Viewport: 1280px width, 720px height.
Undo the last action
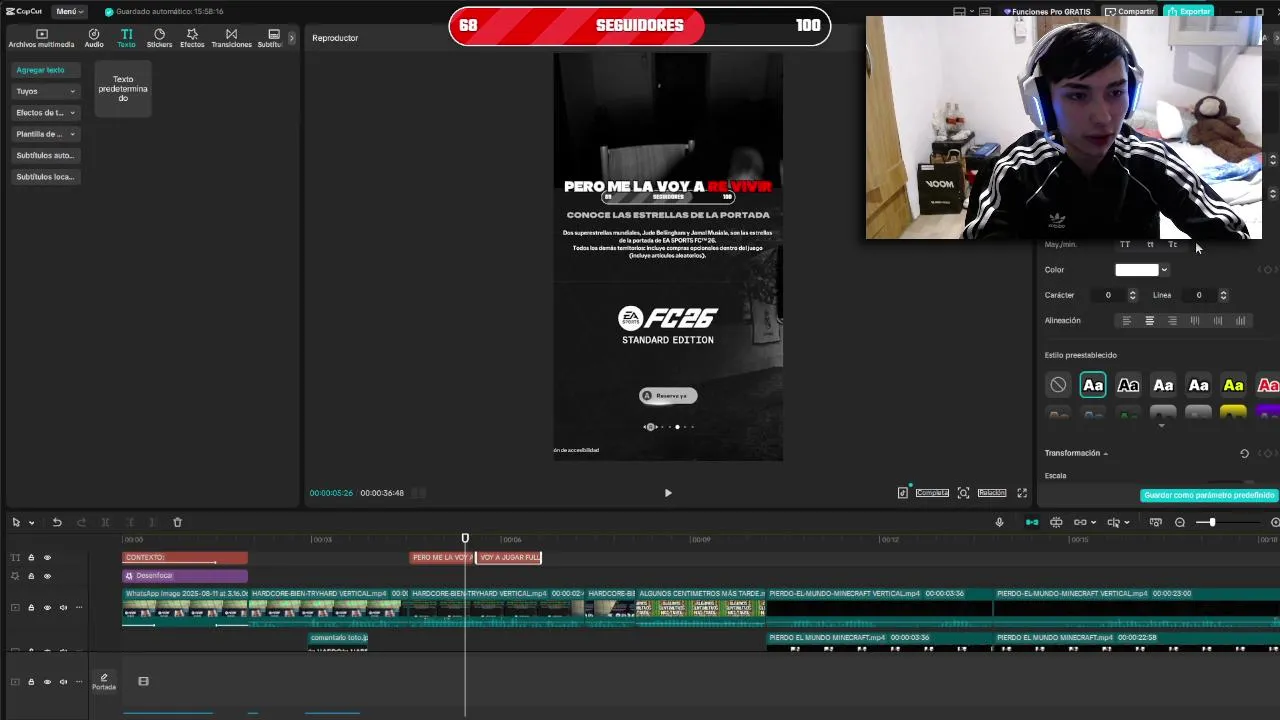coord(57,522)
